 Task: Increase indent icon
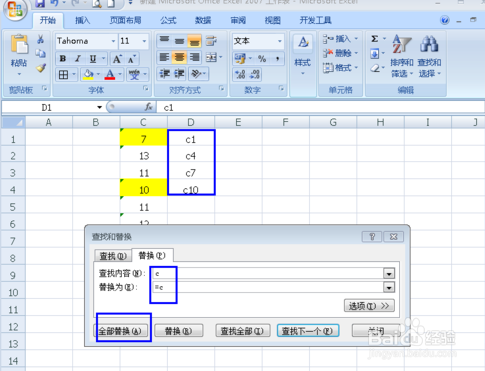[x=179, y=74]
